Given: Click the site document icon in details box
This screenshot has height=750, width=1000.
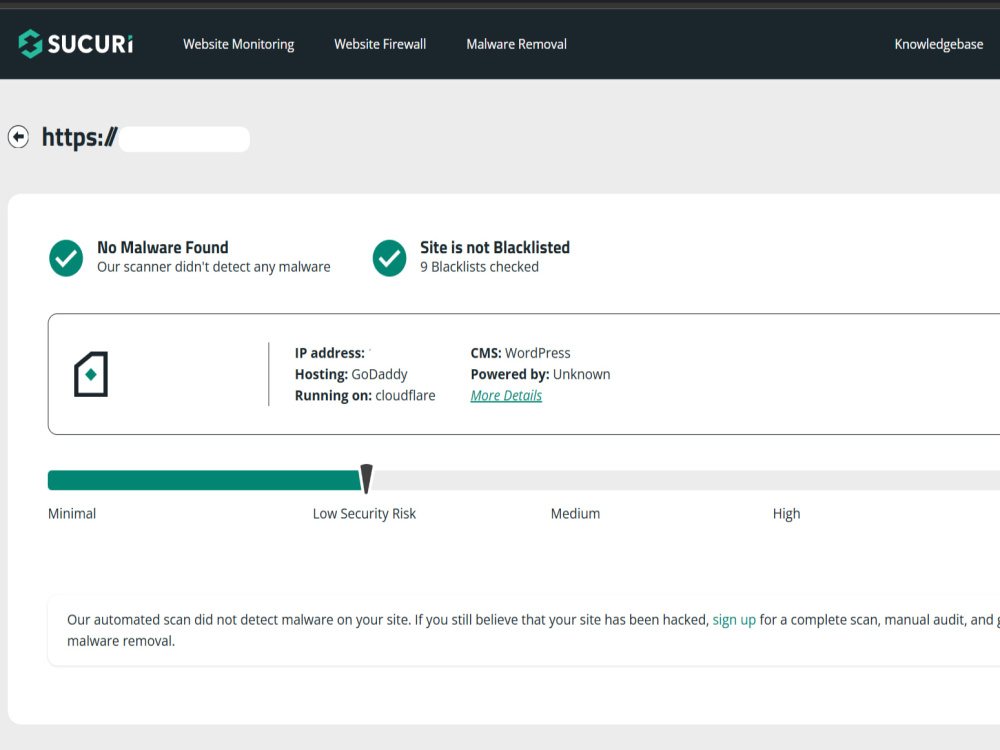Looking at the screenshot, I should click(91, 374).
